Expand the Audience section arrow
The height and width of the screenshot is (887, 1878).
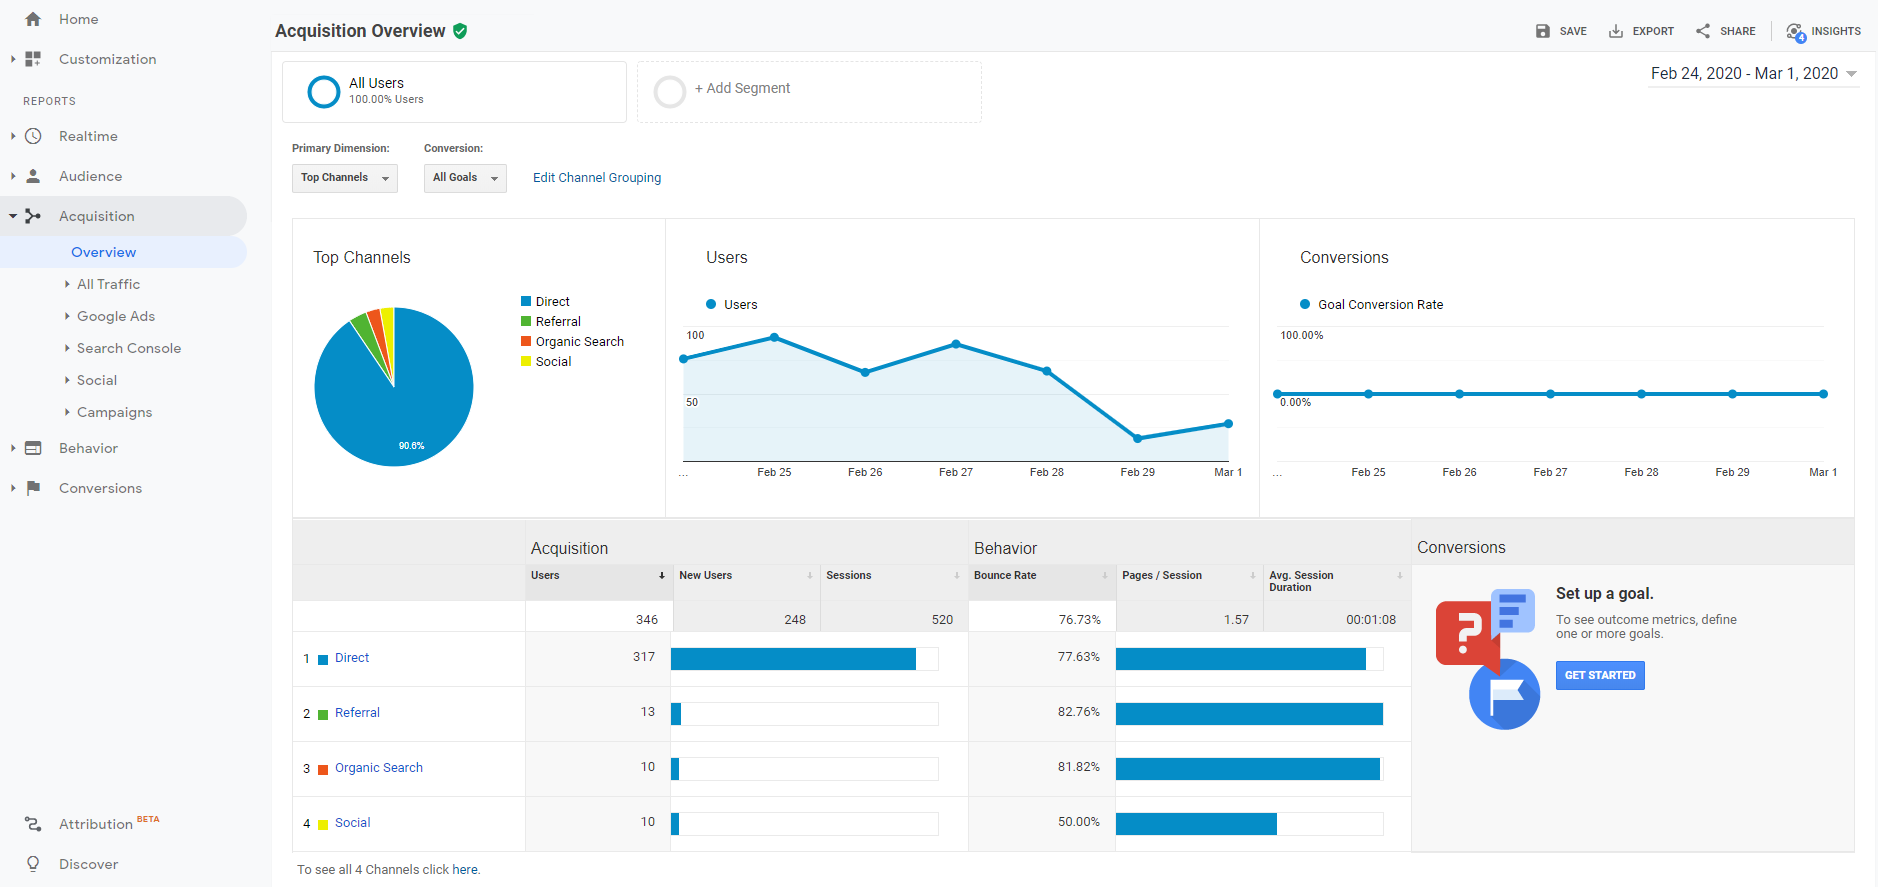pos(13,176)
